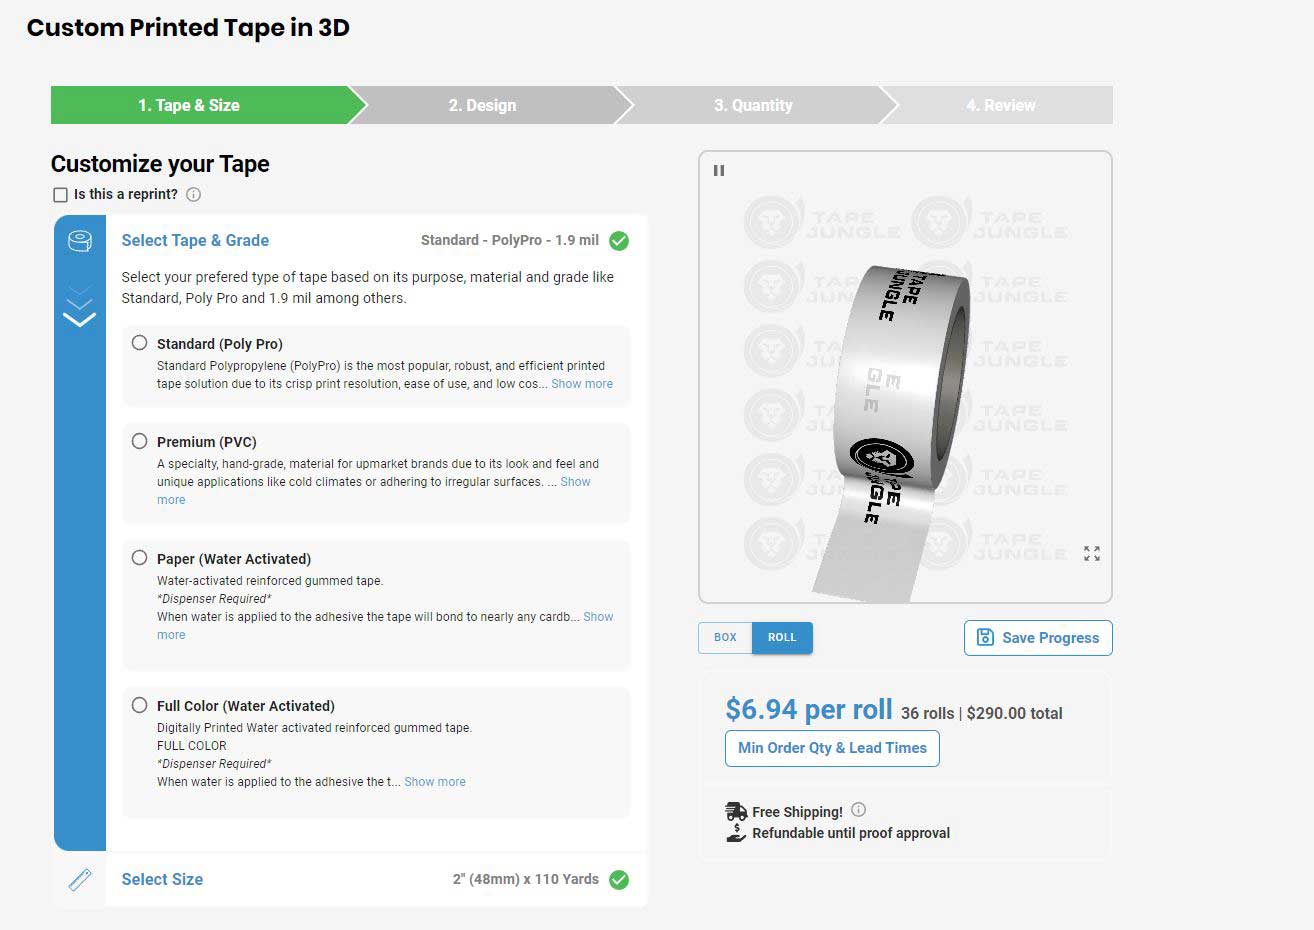Select the Premium (PVC) tape option
The height and width of the screenshot is (930, 1314).
[x=139, y=440]
